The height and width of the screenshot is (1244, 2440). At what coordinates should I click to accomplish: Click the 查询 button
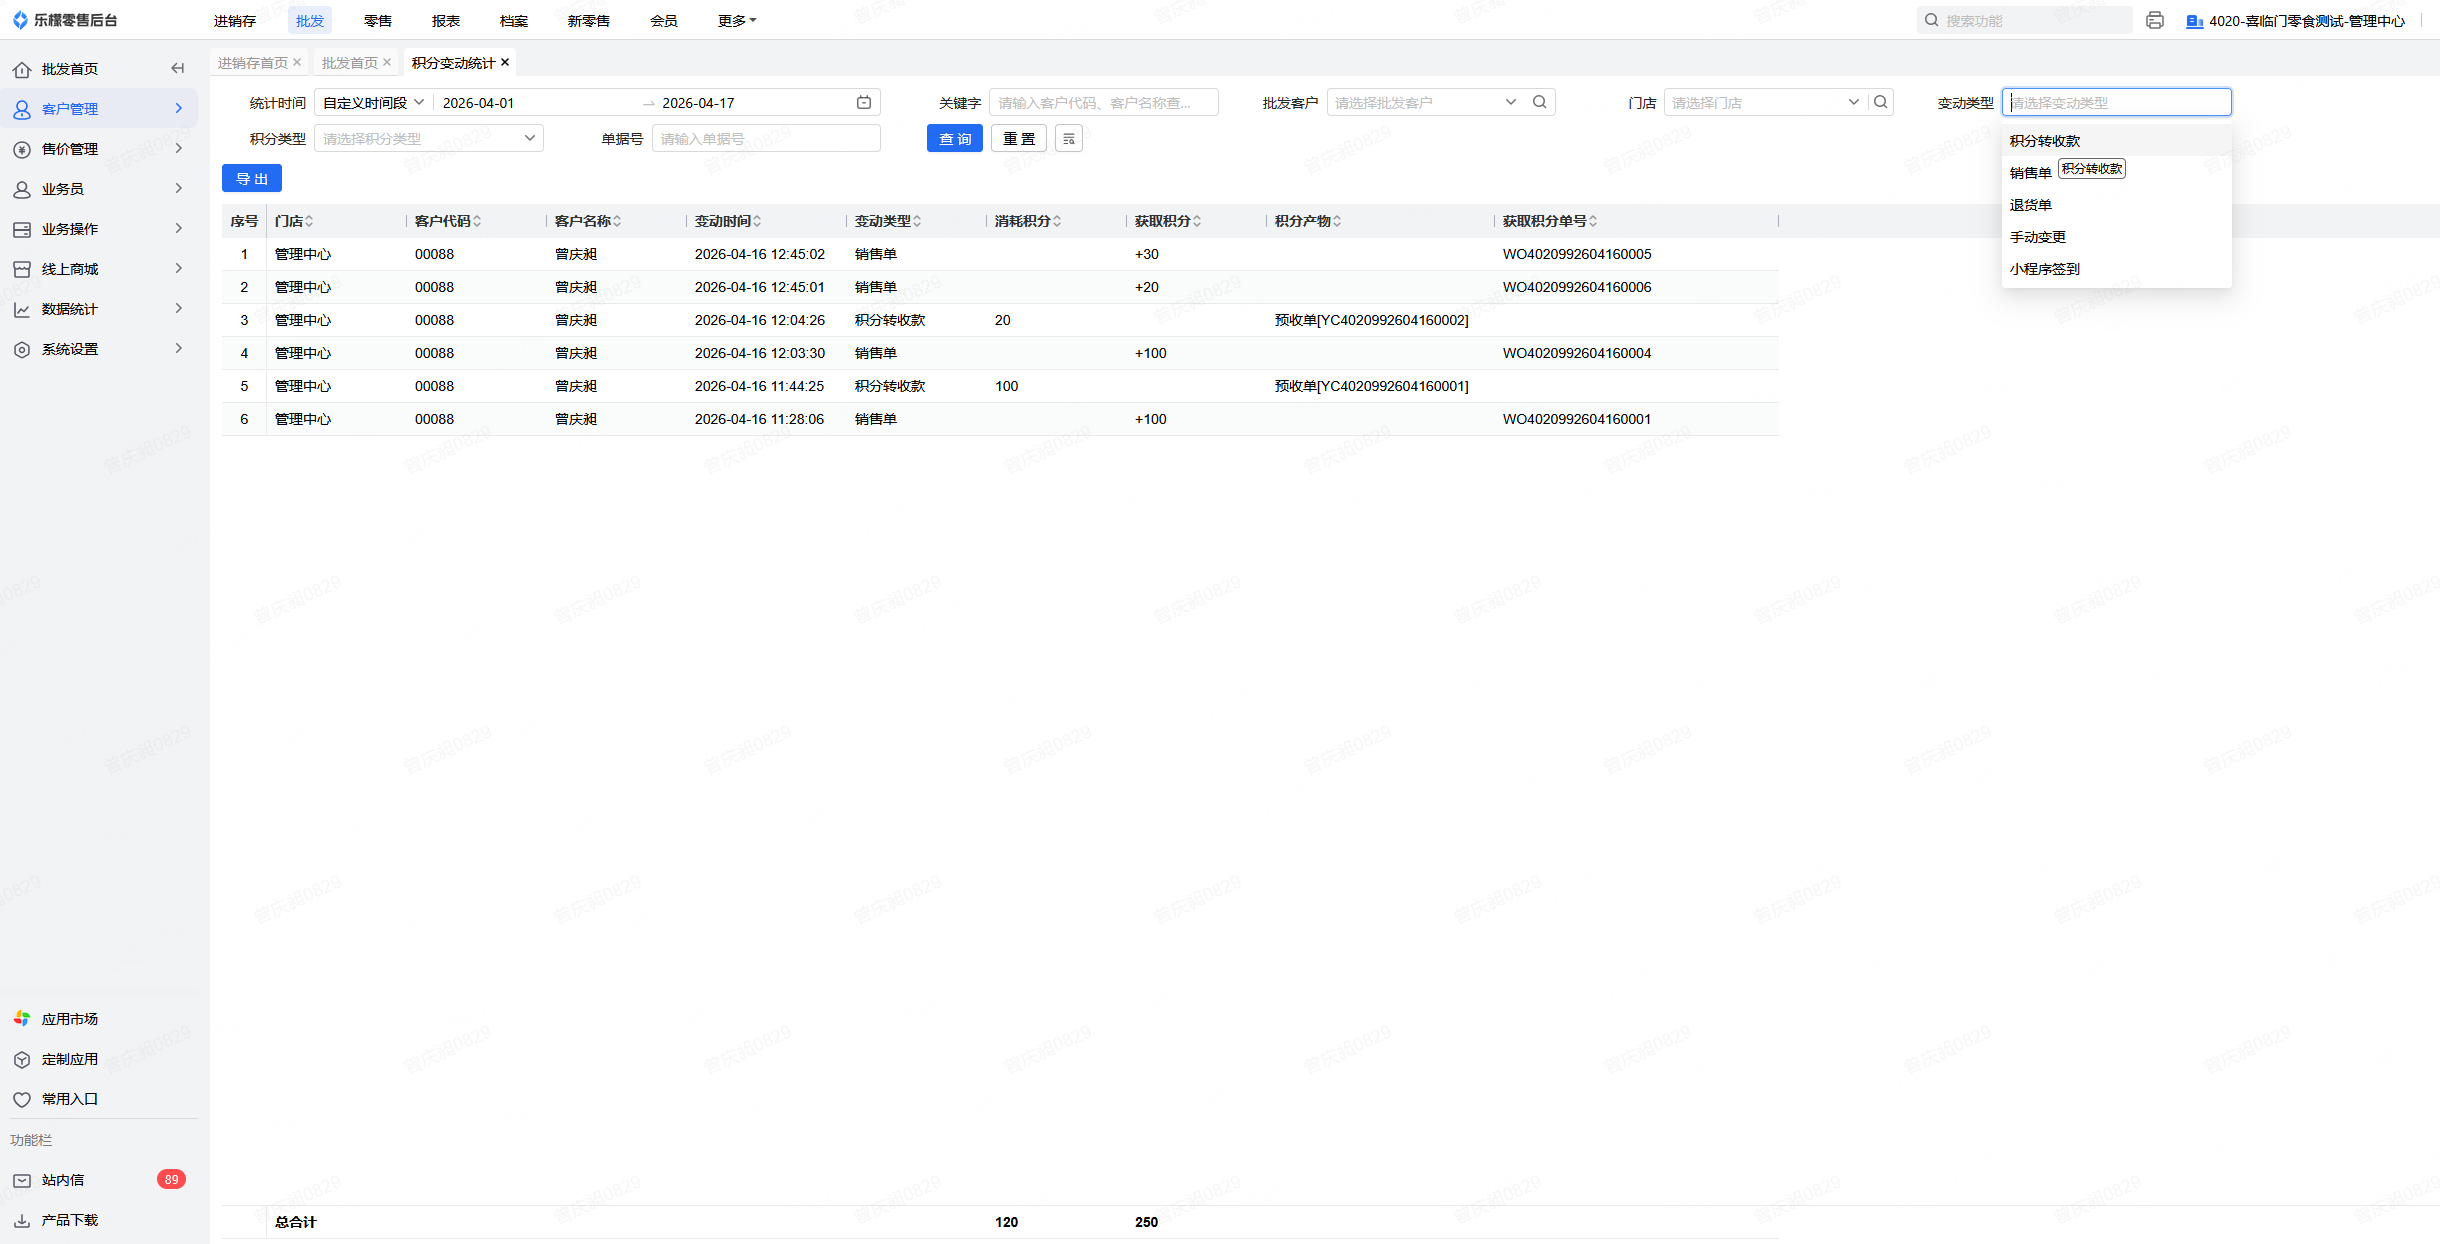tap(954, 139)
